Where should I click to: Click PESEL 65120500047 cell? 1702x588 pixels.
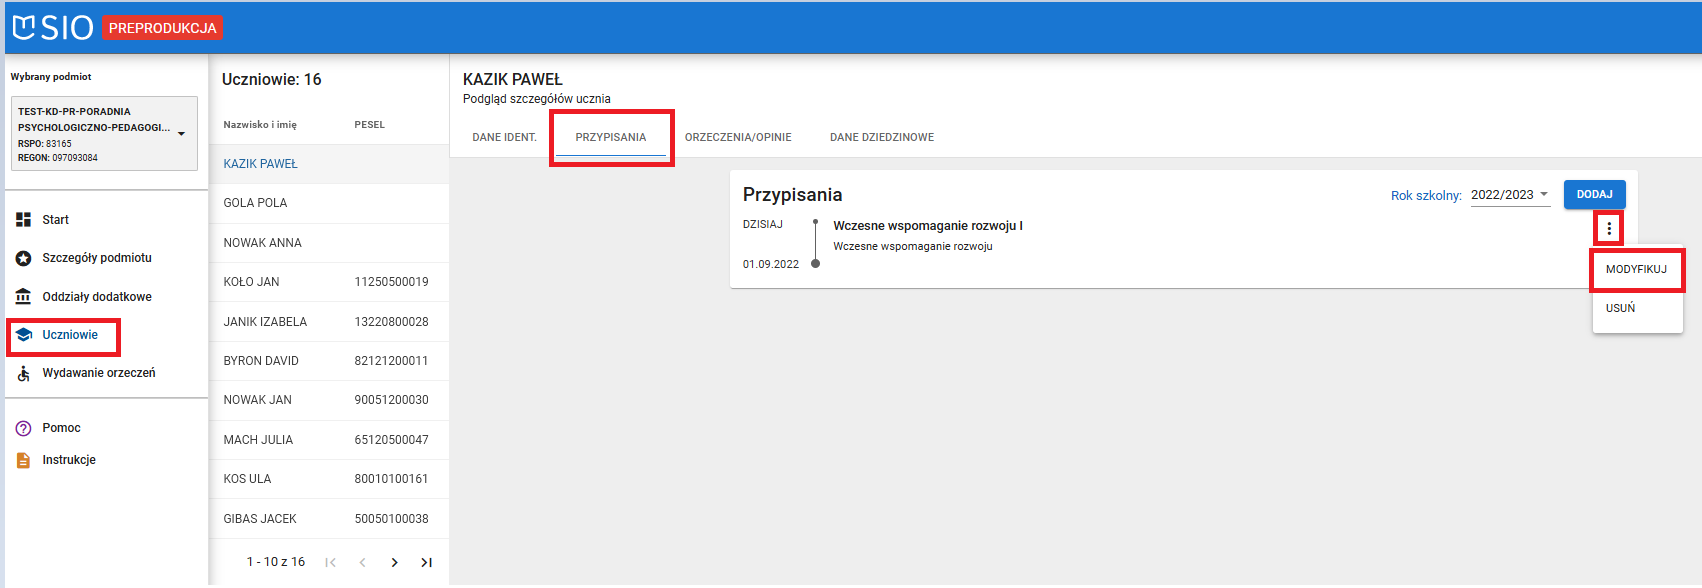[x=391, y=440]
